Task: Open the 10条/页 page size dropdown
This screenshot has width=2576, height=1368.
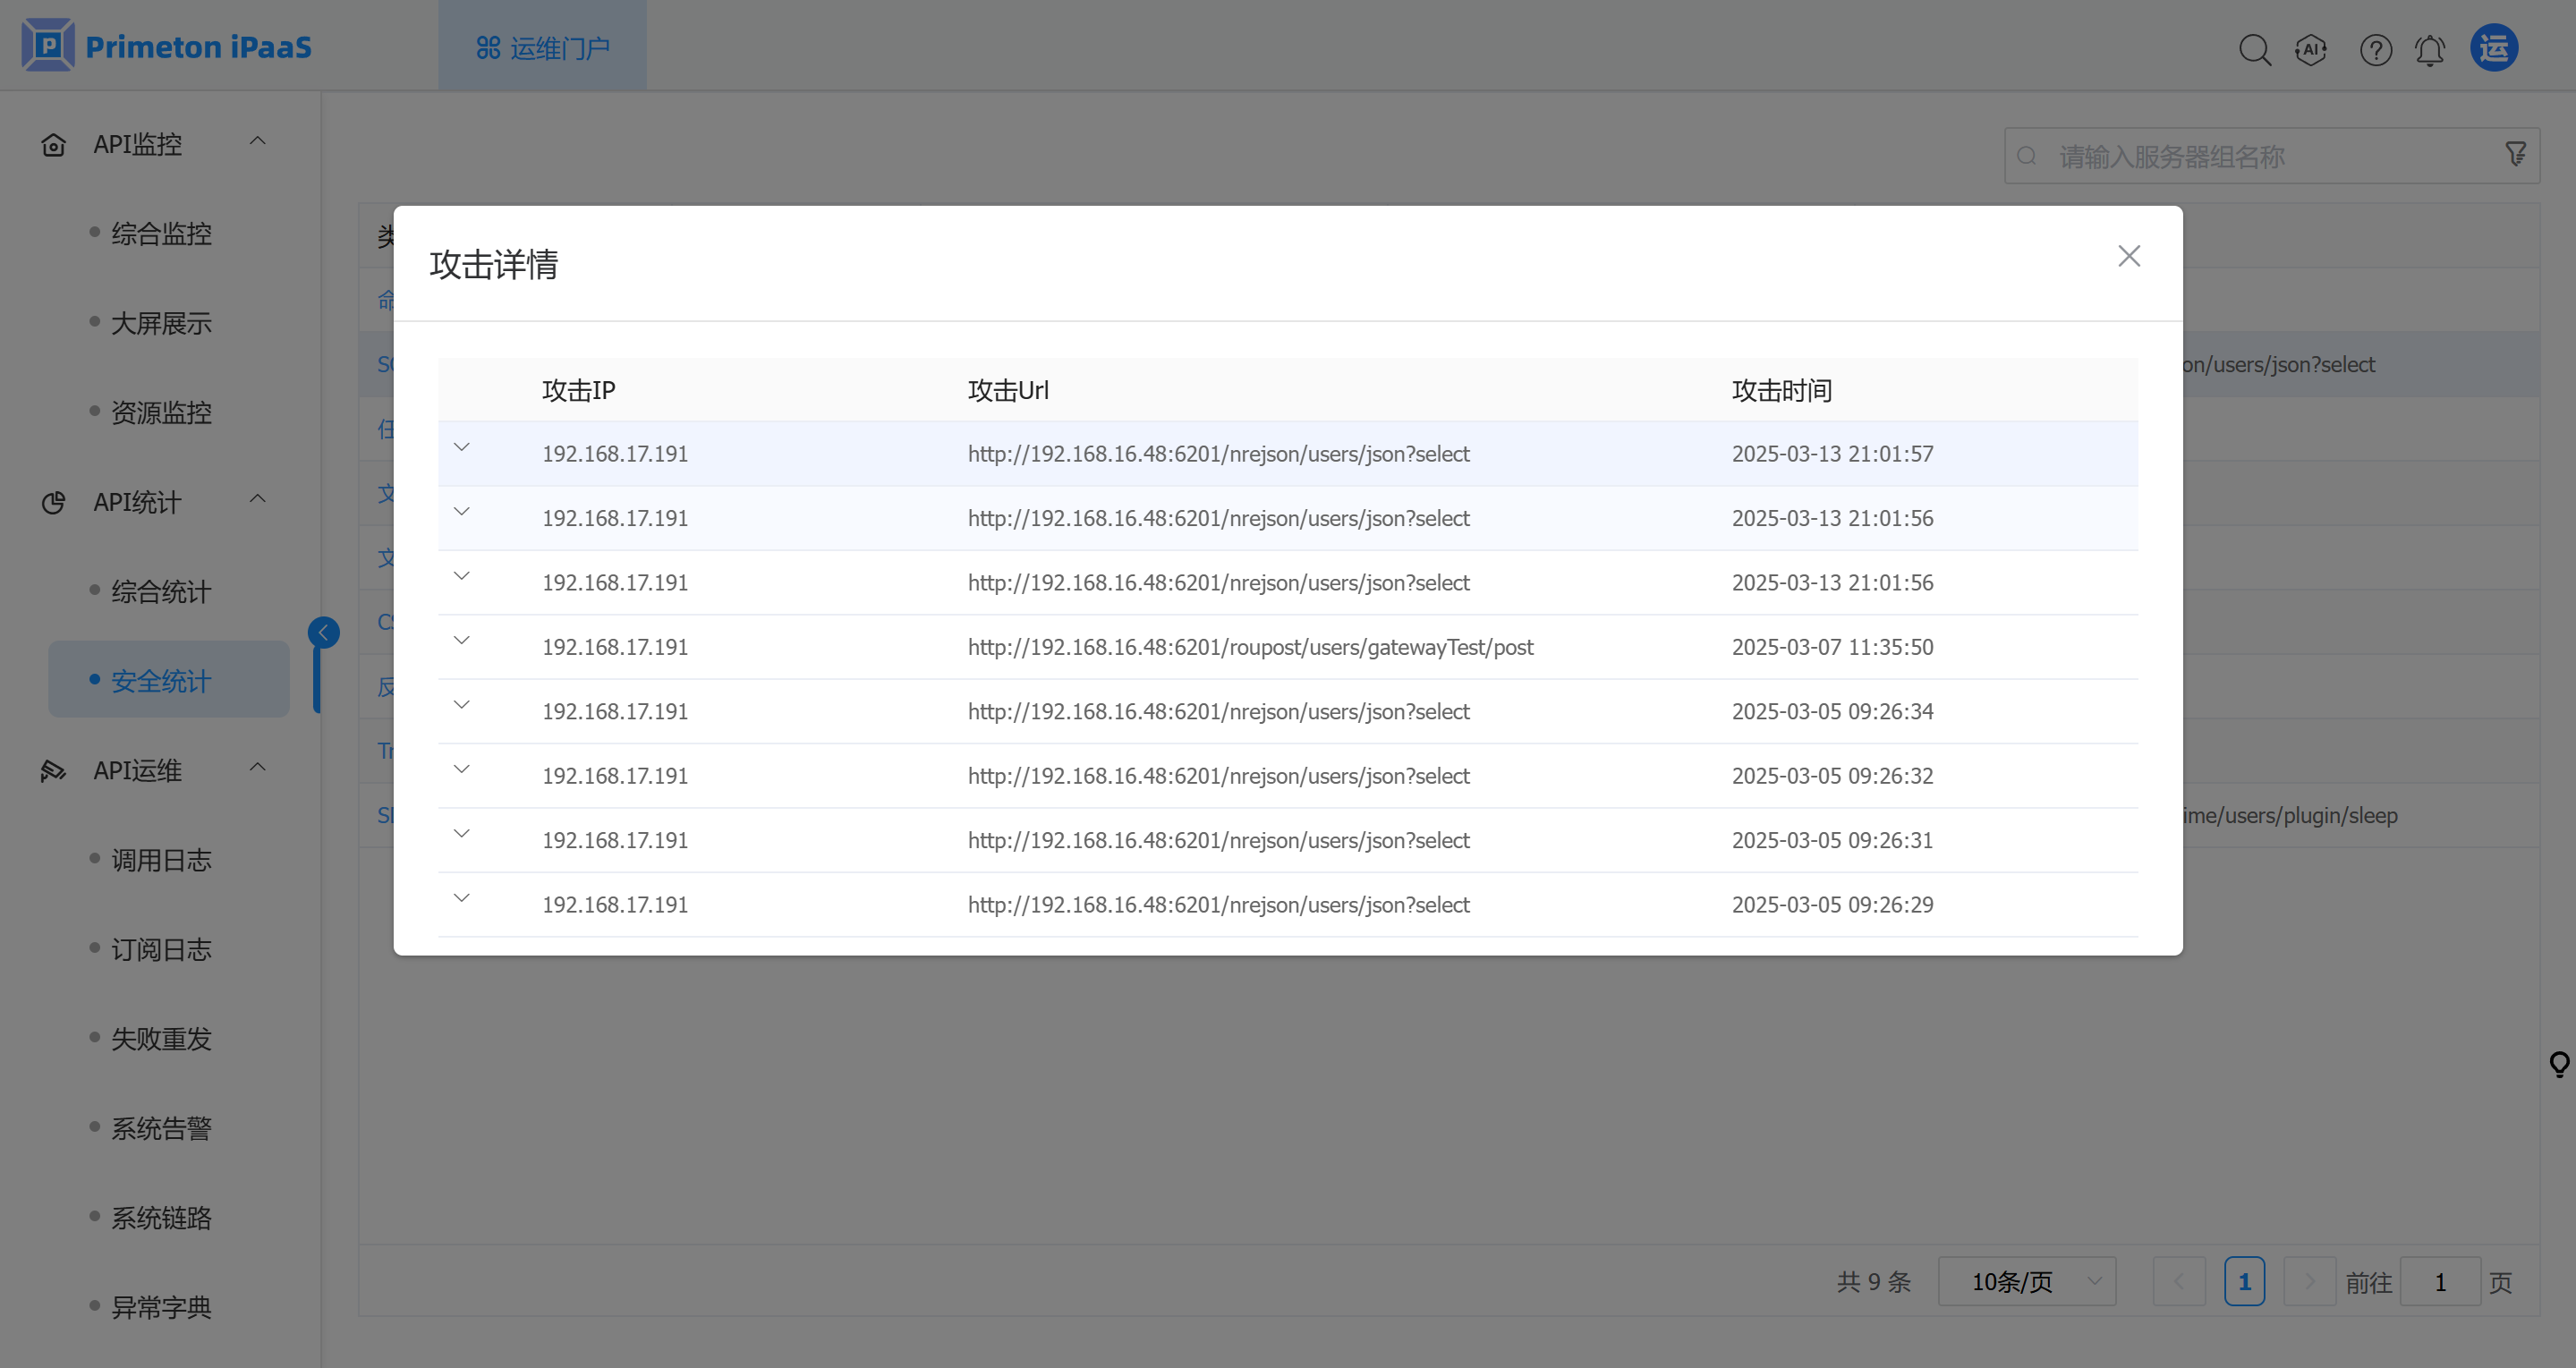Action: [x=2026, y=1281]
